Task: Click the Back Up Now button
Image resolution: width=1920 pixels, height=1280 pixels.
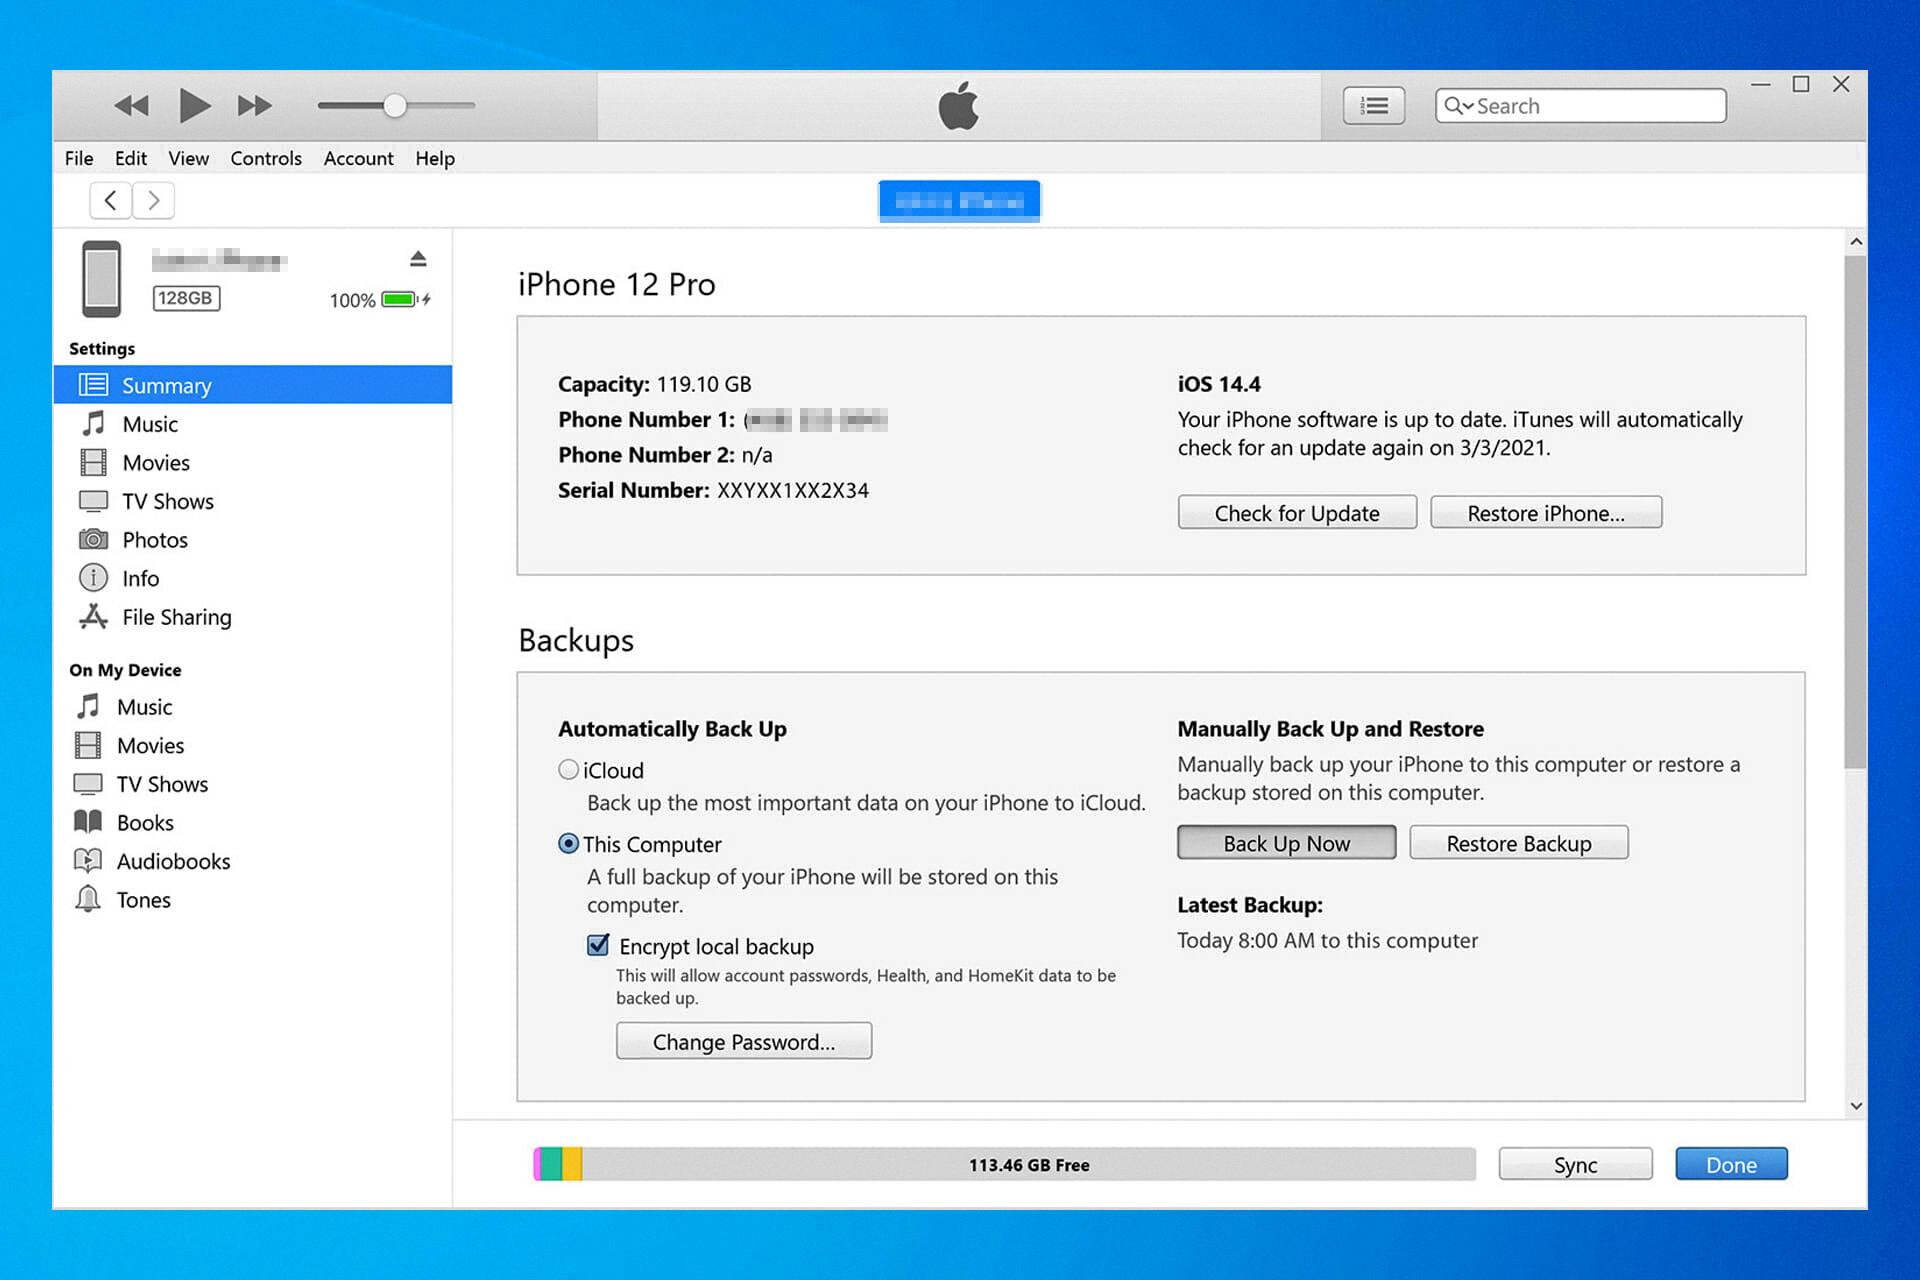Action: coord(1286,843)
